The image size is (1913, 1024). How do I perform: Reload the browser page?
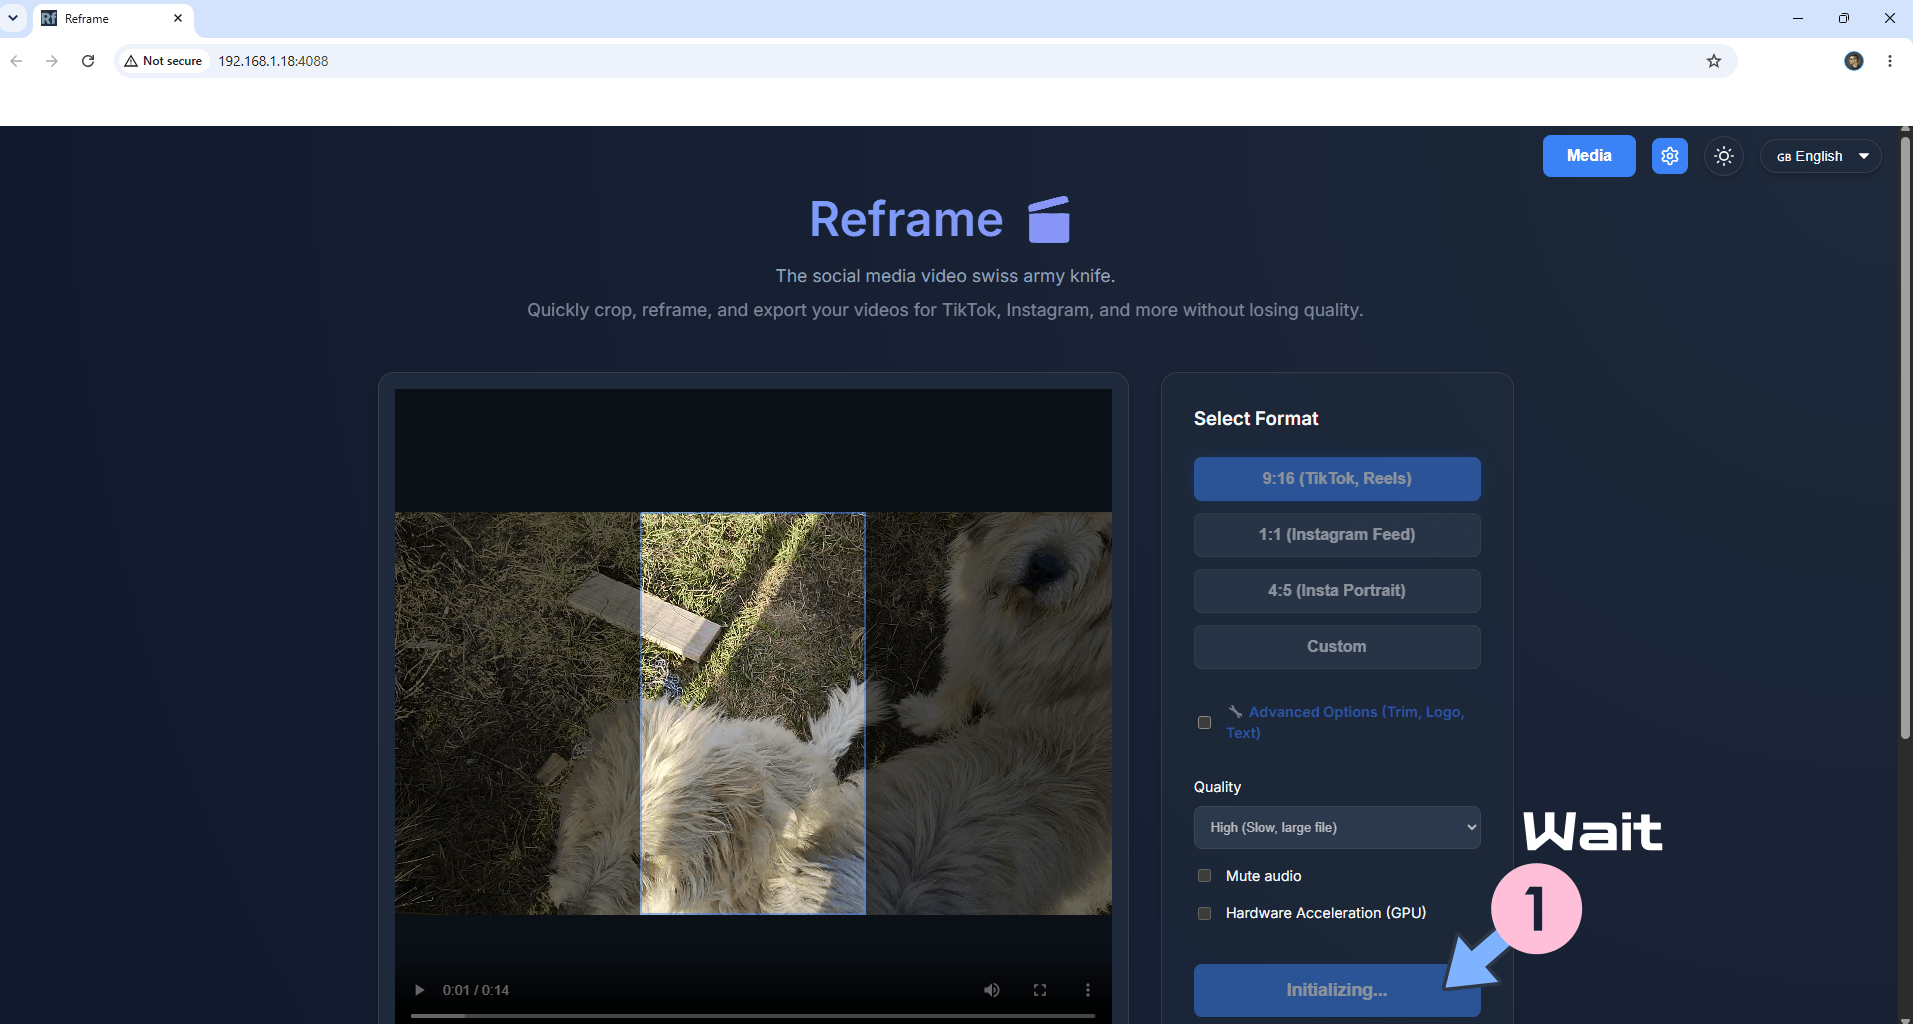click(88, 61)
